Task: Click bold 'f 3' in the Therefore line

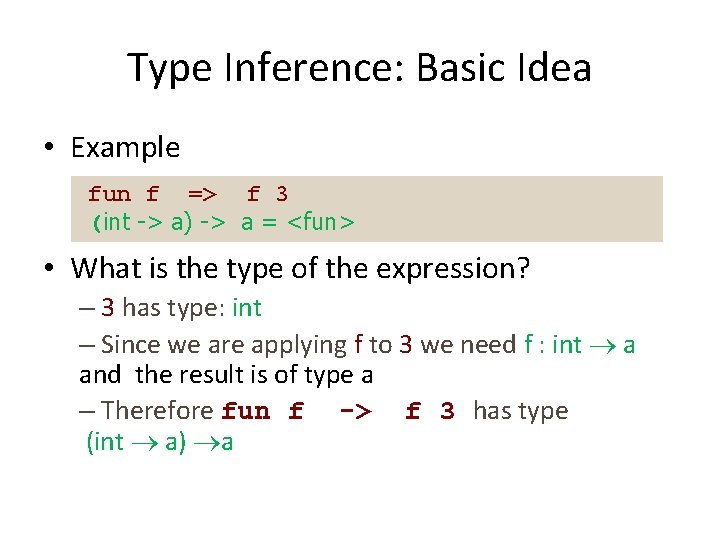Action: pos(430,411)
